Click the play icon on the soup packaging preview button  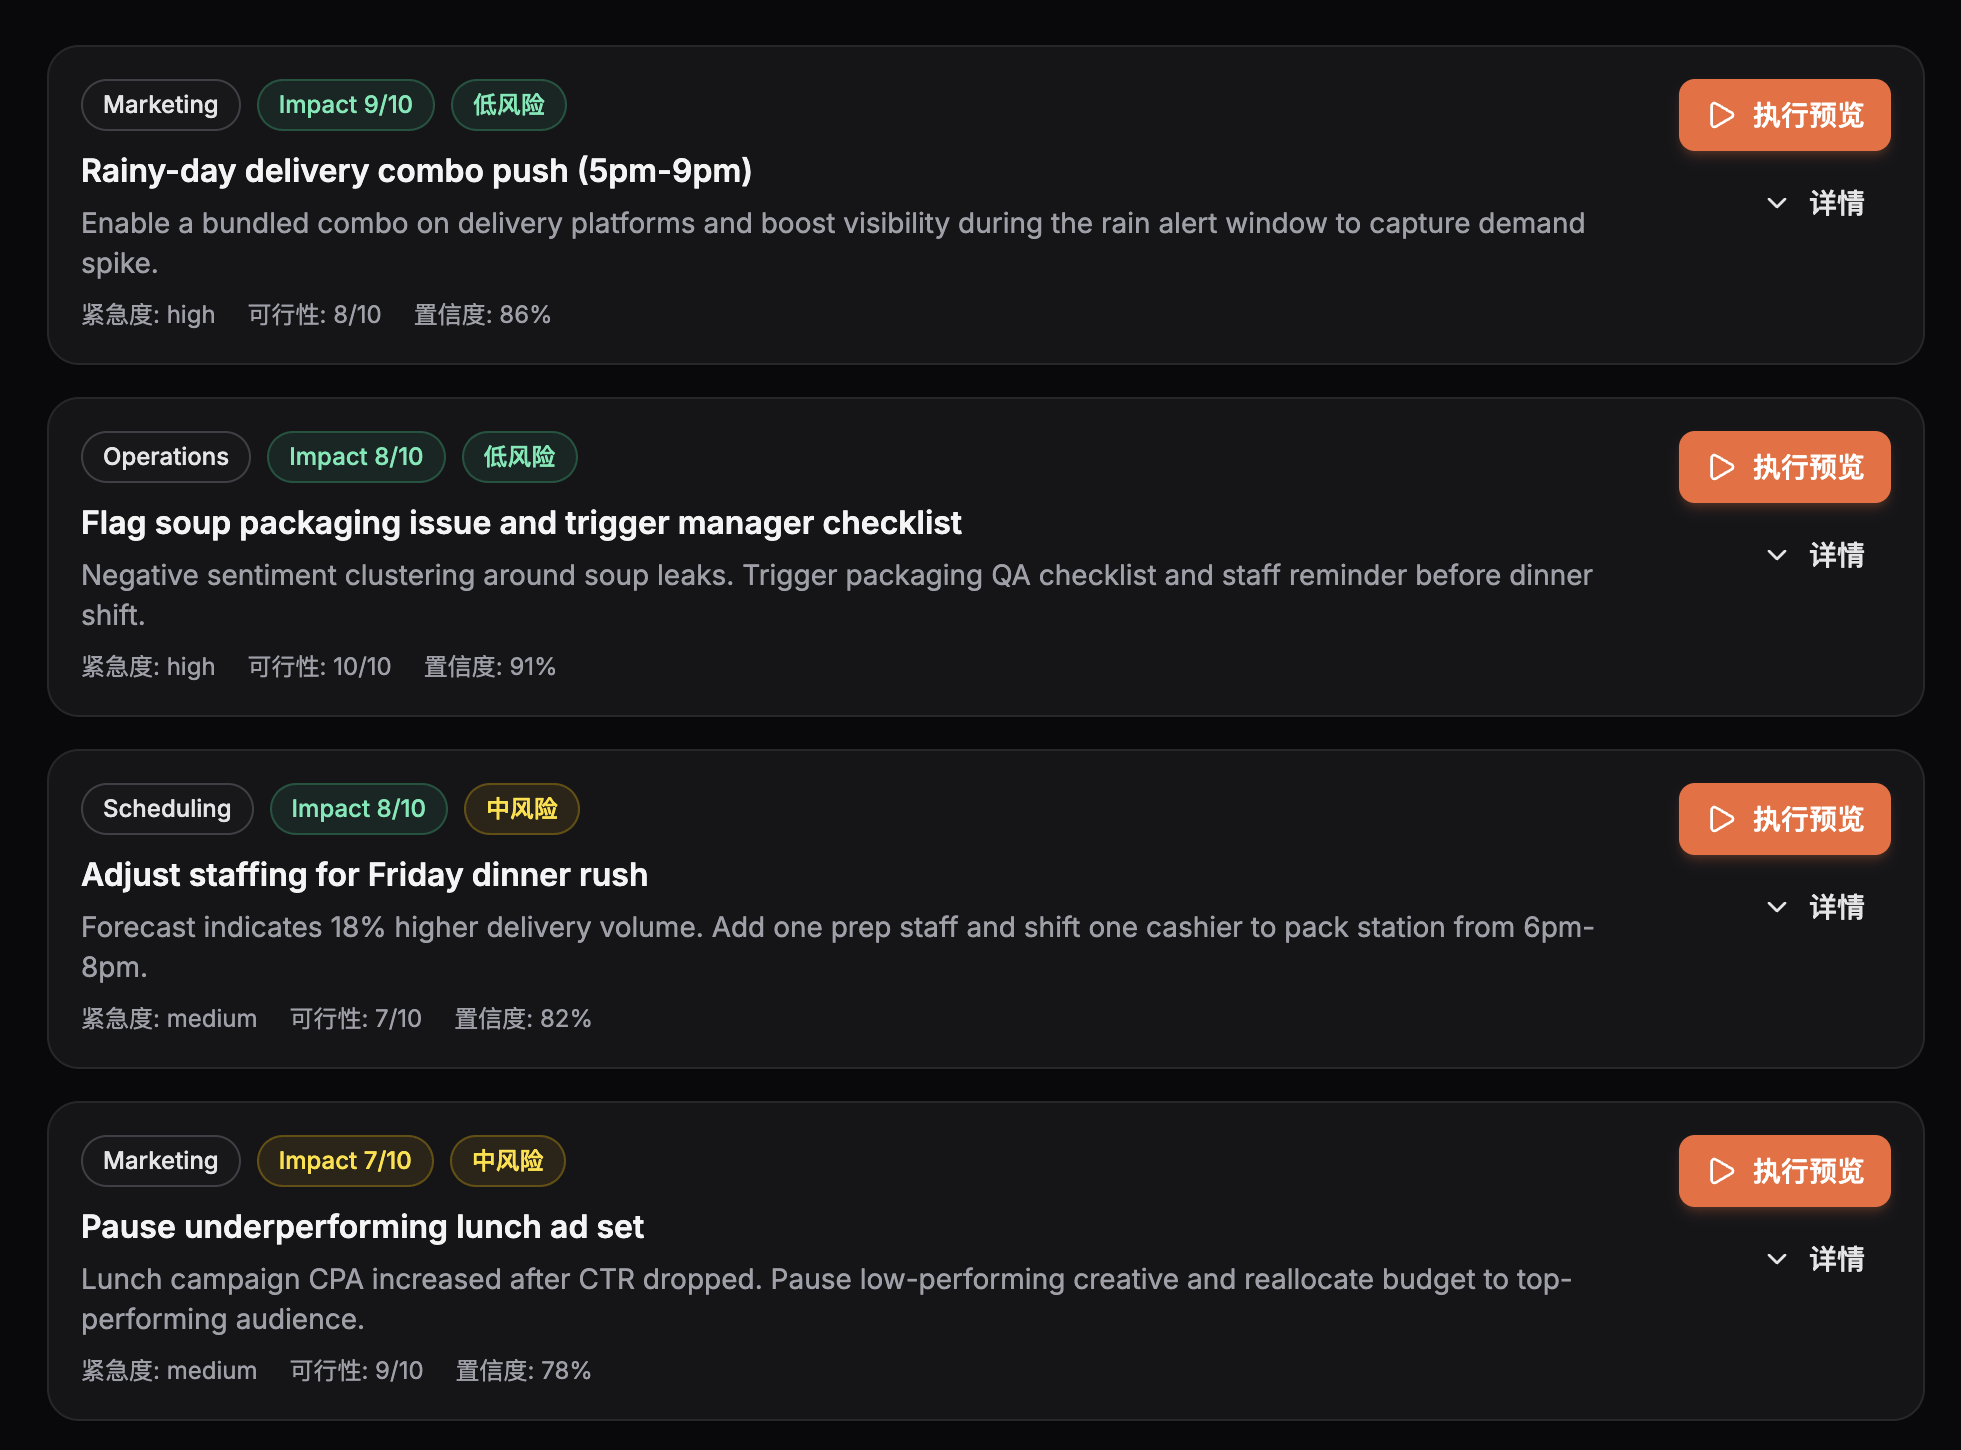[x=1723, y=466]
